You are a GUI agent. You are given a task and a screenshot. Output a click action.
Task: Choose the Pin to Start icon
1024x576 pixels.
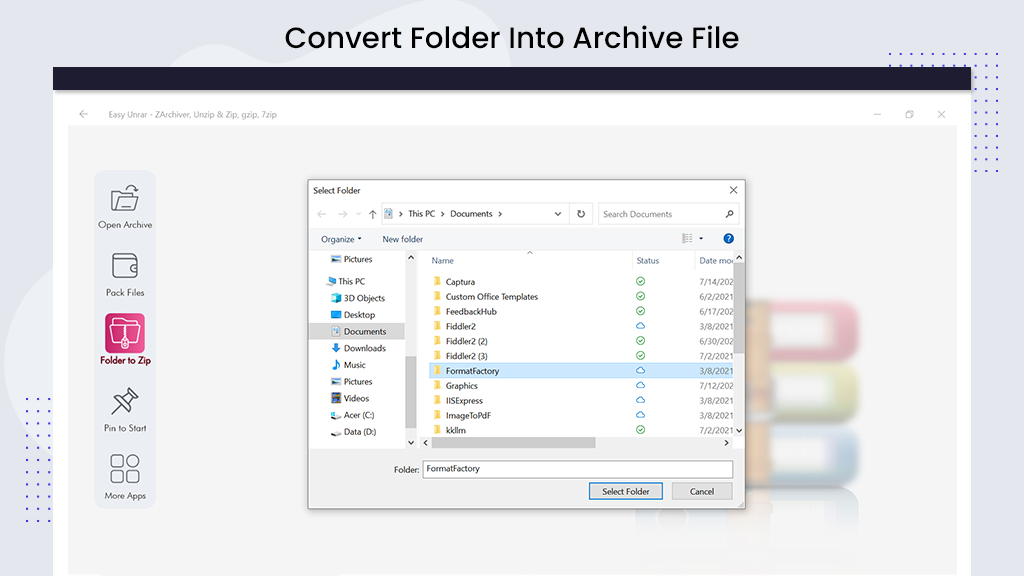coord(125,402)
